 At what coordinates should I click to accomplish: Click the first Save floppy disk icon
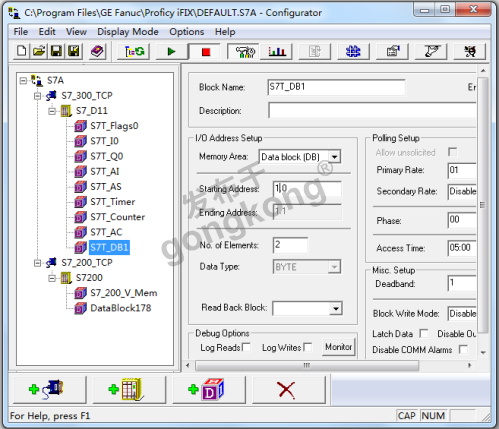tap(56, 51)
